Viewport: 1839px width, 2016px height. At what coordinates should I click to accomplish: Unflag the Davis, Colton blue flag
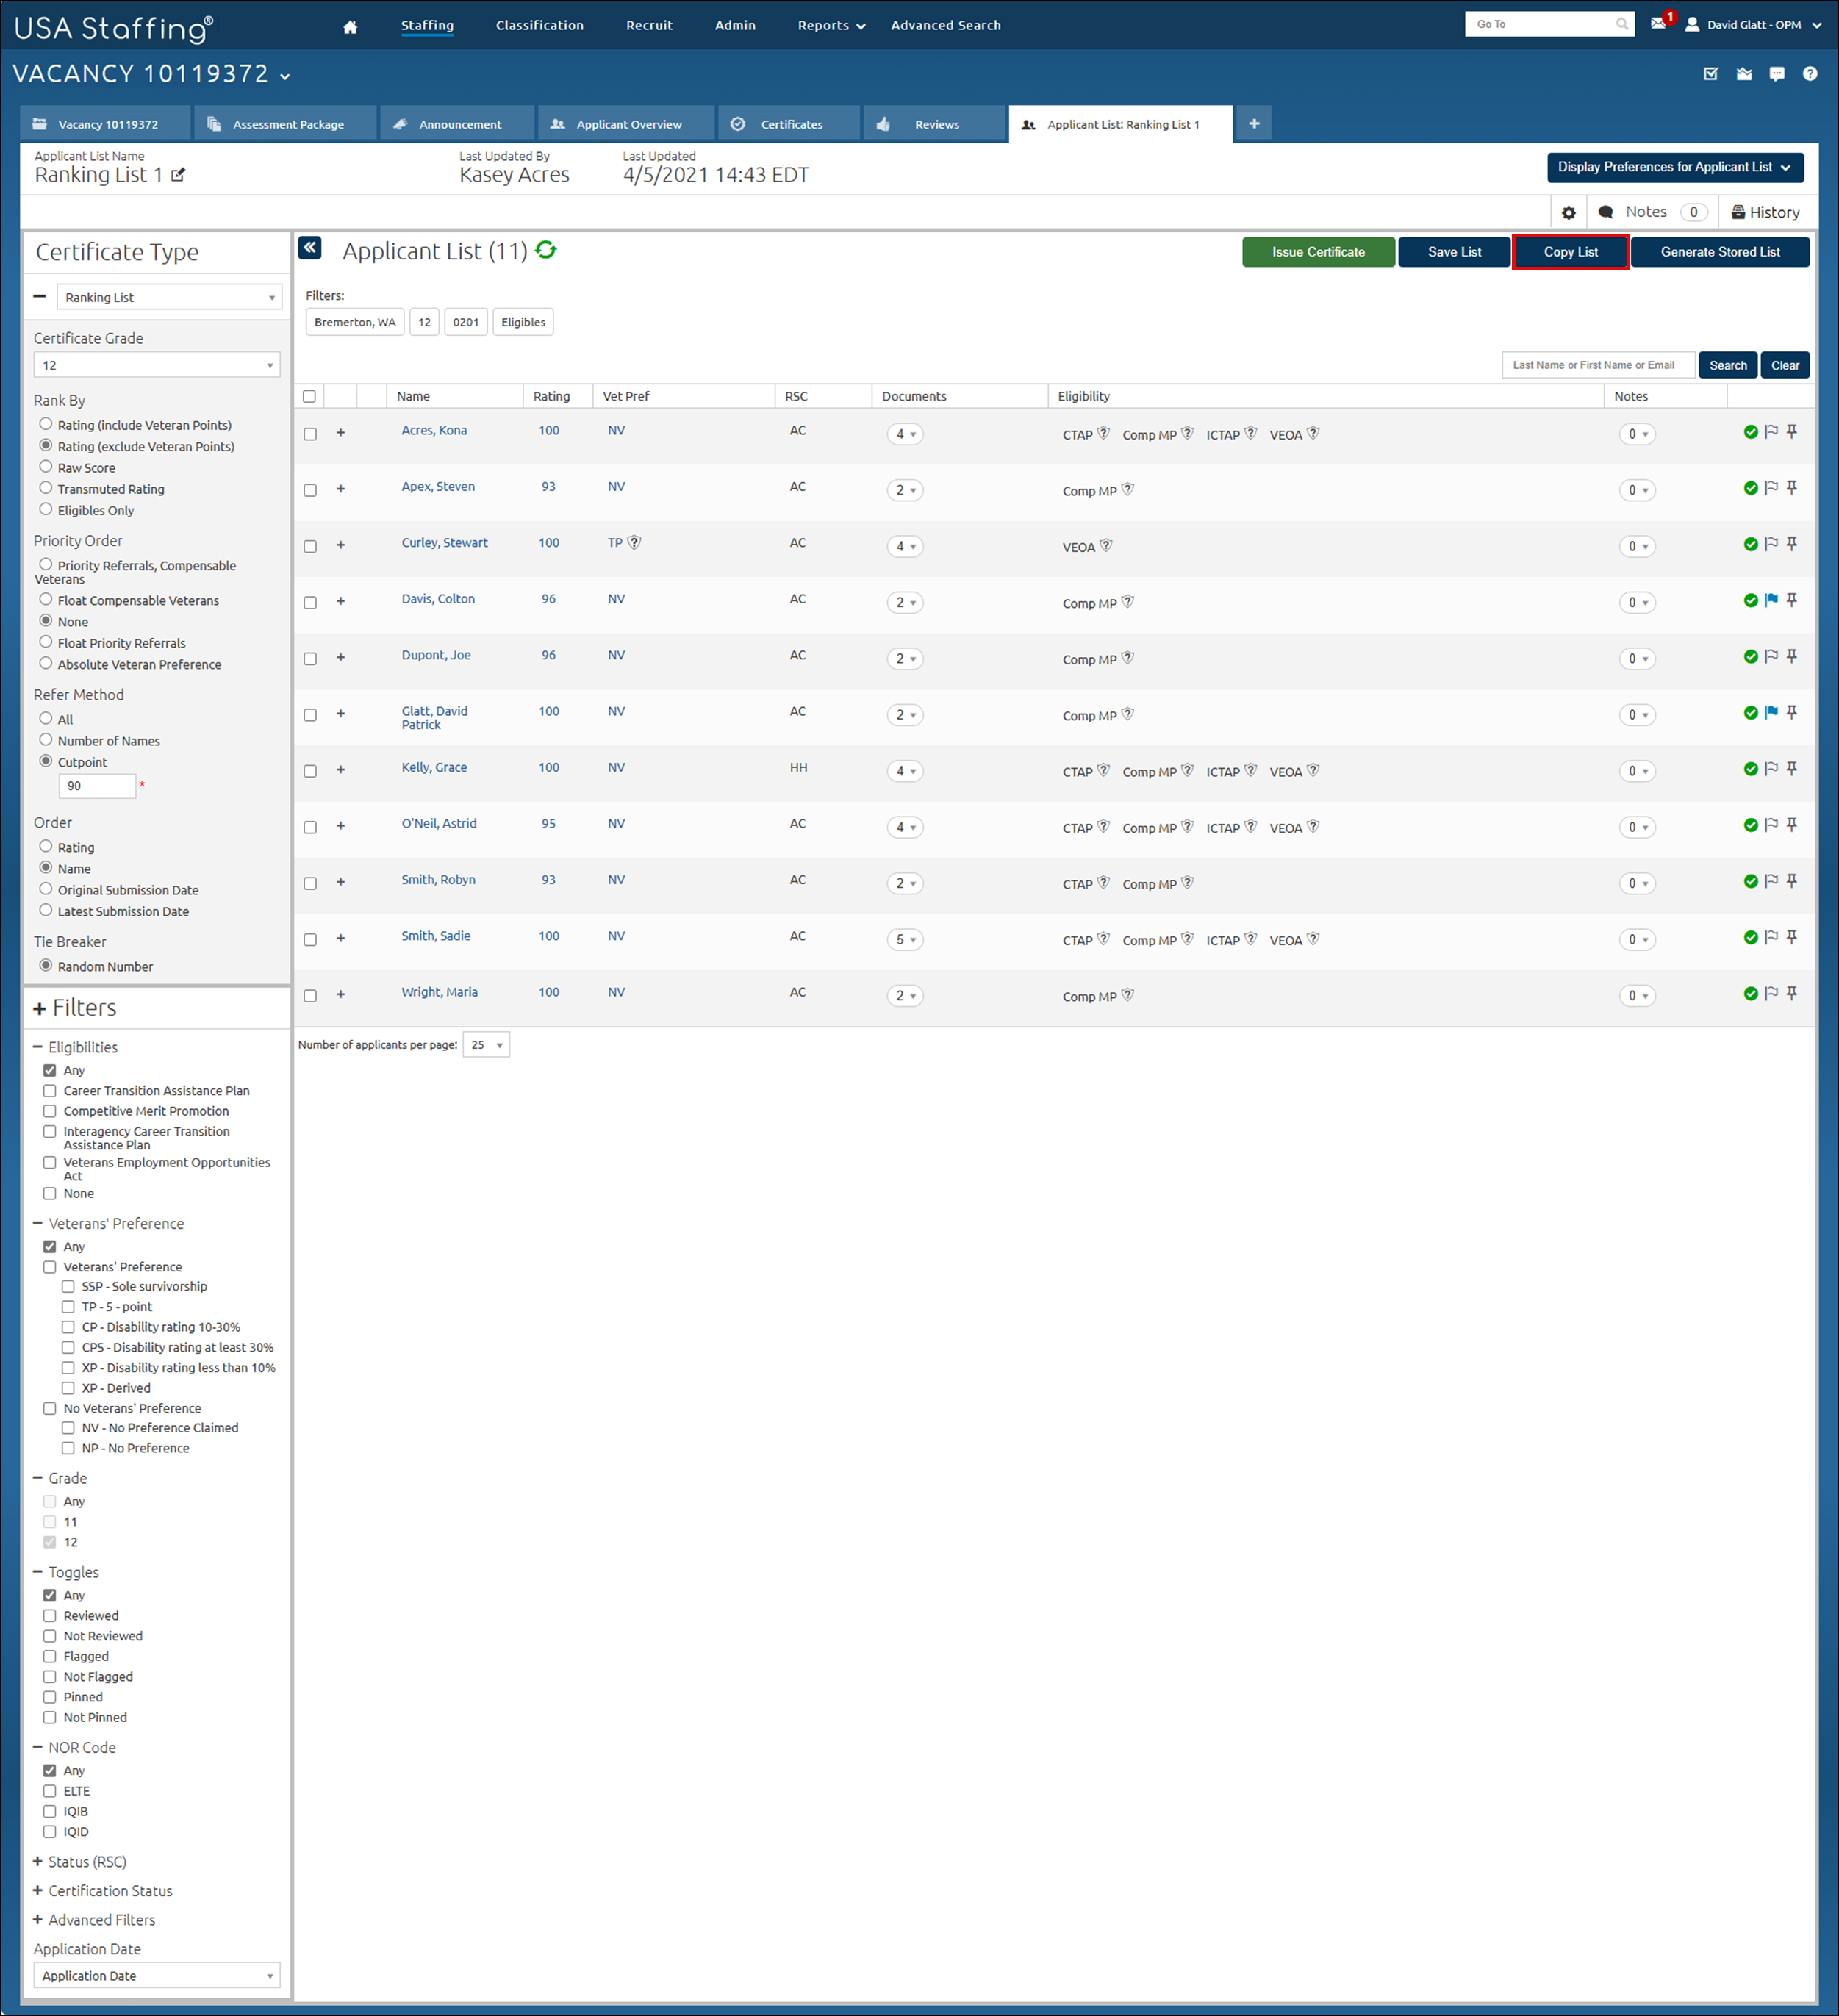click(x=1771, y=600)
